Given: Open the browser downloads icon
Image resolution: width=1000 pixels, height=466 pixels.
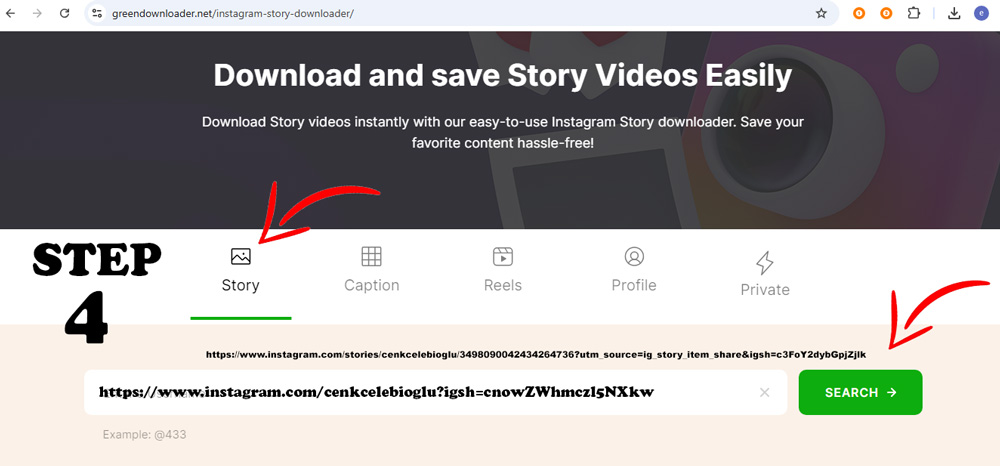Looking at the screenshot, I should pyautogui.click(x=954, y=13).
